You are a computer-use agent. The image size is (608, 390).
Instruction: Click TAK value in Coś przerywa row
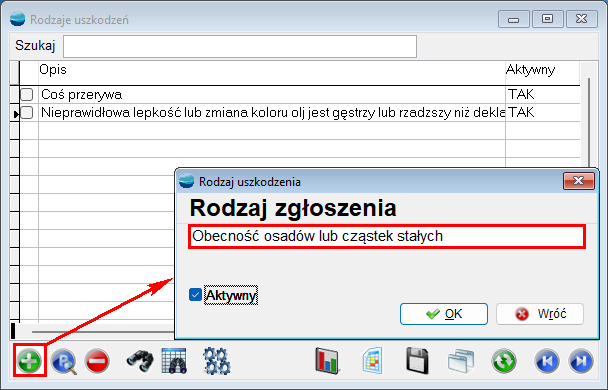(x=521, y=94)
